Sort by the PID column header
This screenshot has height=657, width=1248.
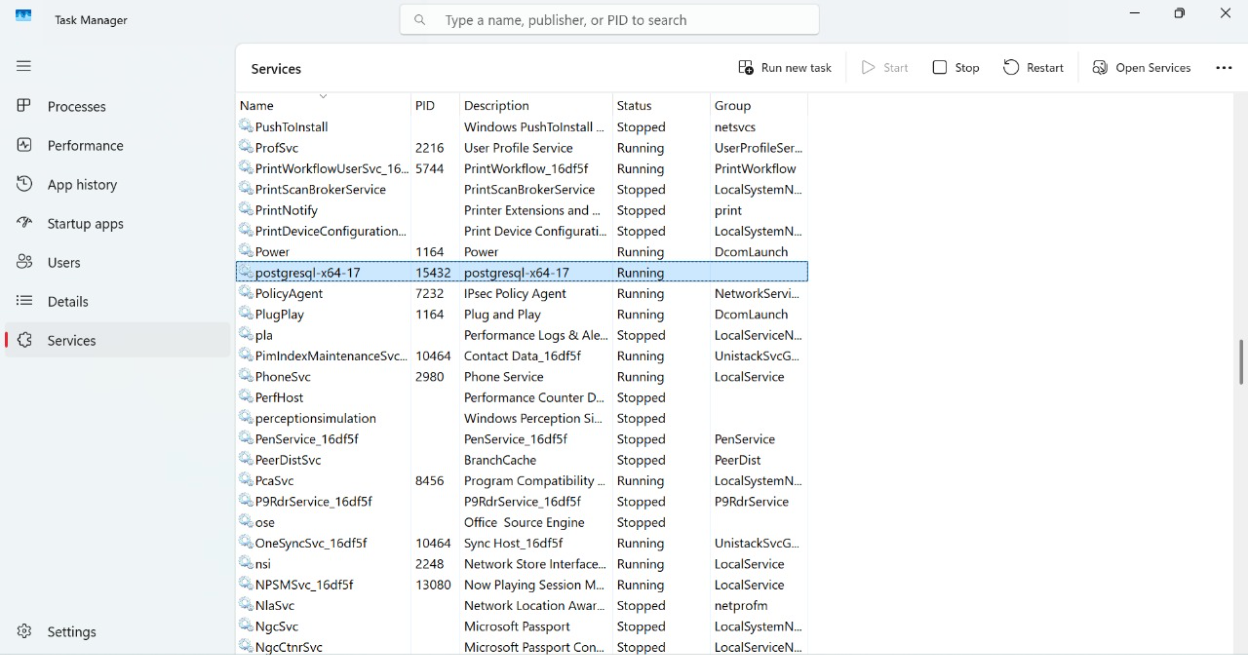click(425, 106)
